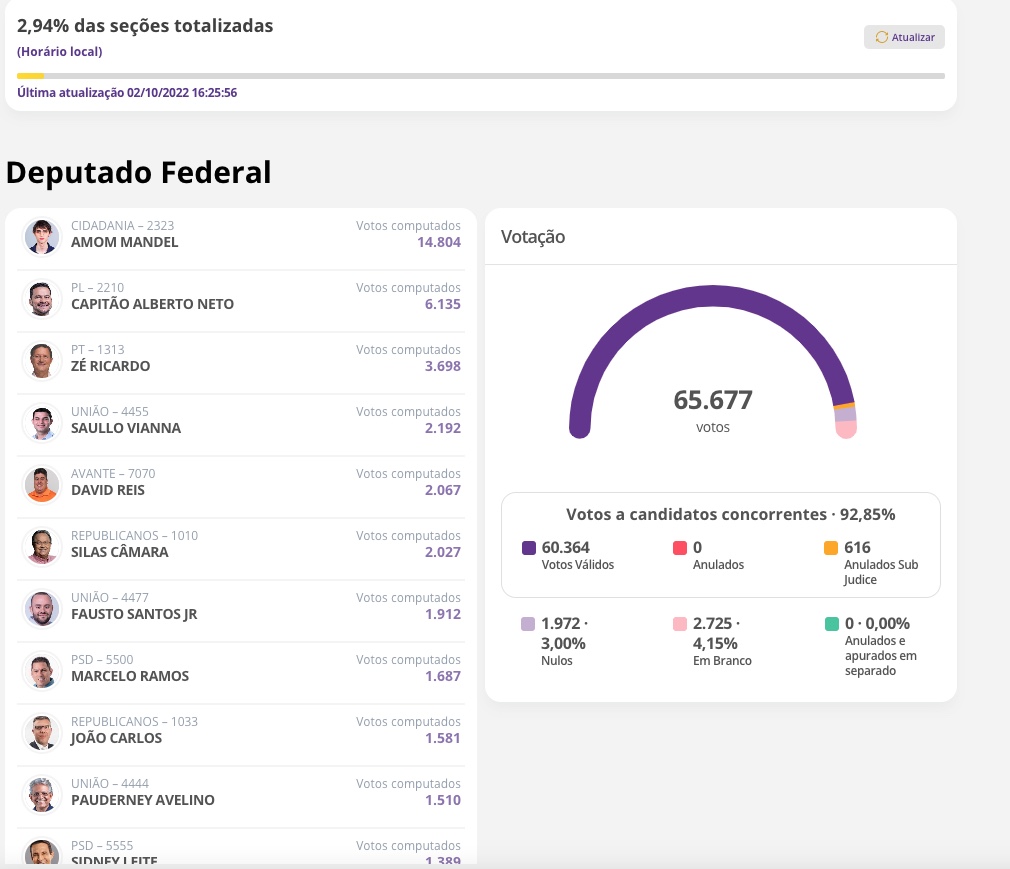
Task: Open Zé Ricardo's candidate photo
Action: pos(42,360)
